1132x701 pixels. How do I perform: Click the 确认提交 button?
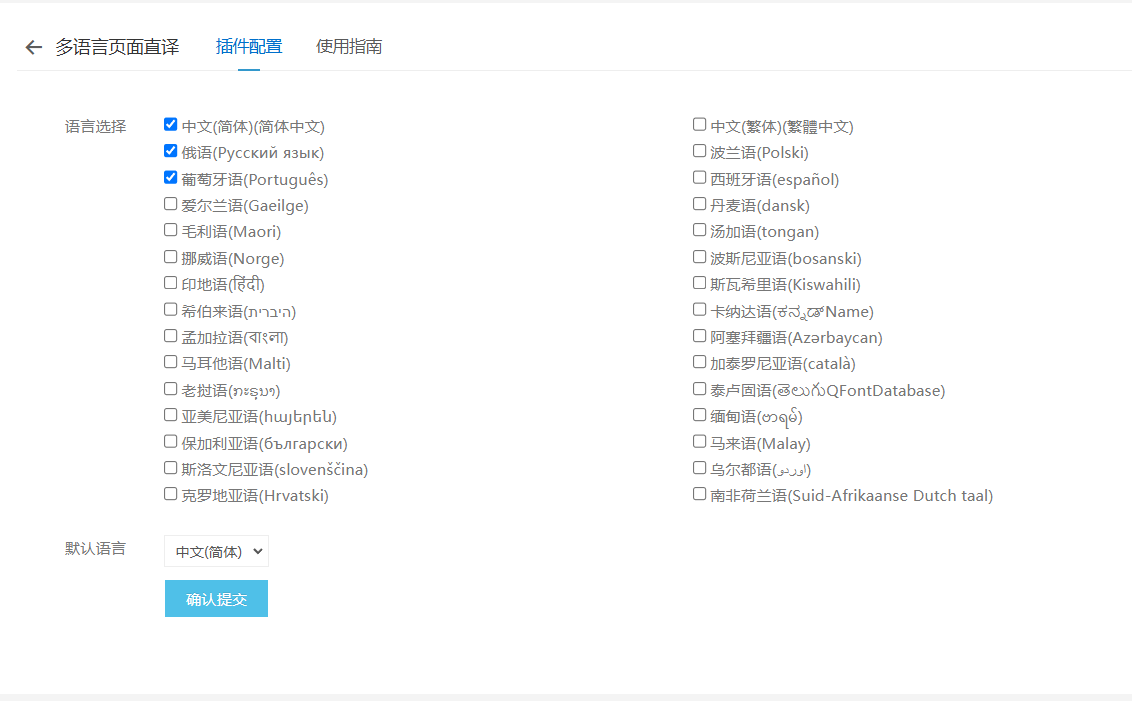tap(216, 599)
